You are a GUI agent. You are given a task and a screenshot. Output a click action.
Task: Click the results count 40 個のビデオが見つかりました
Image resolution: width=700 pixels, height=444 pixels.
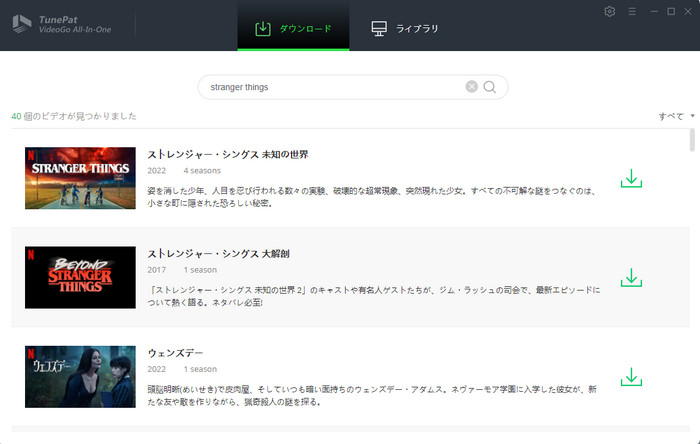(74, 116)
